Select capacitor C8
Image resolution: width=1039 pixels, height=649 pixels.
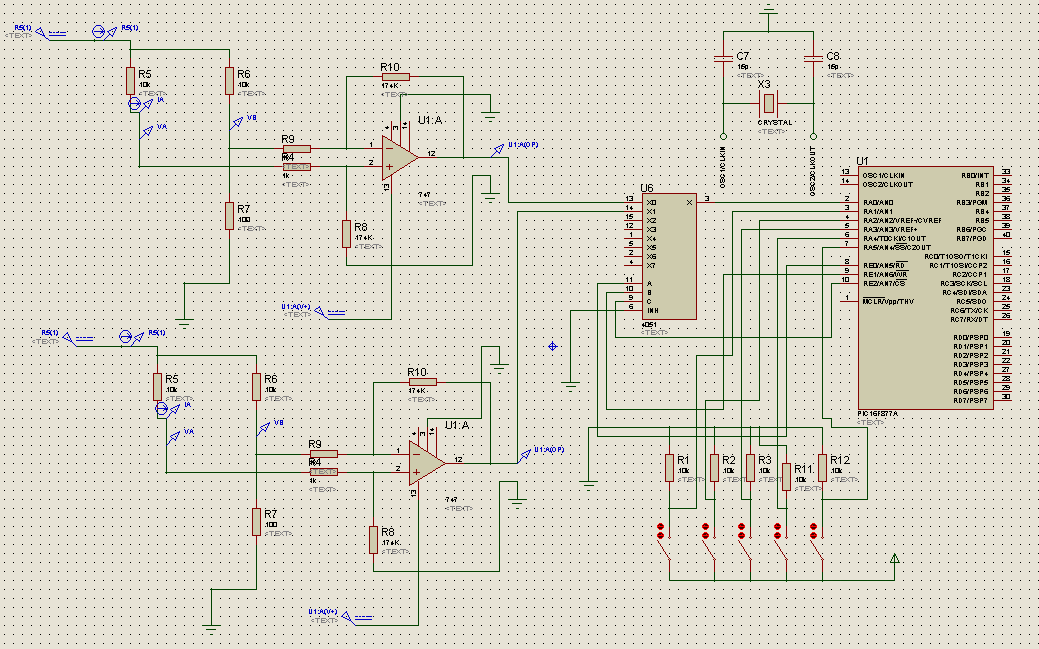(813, 58)
